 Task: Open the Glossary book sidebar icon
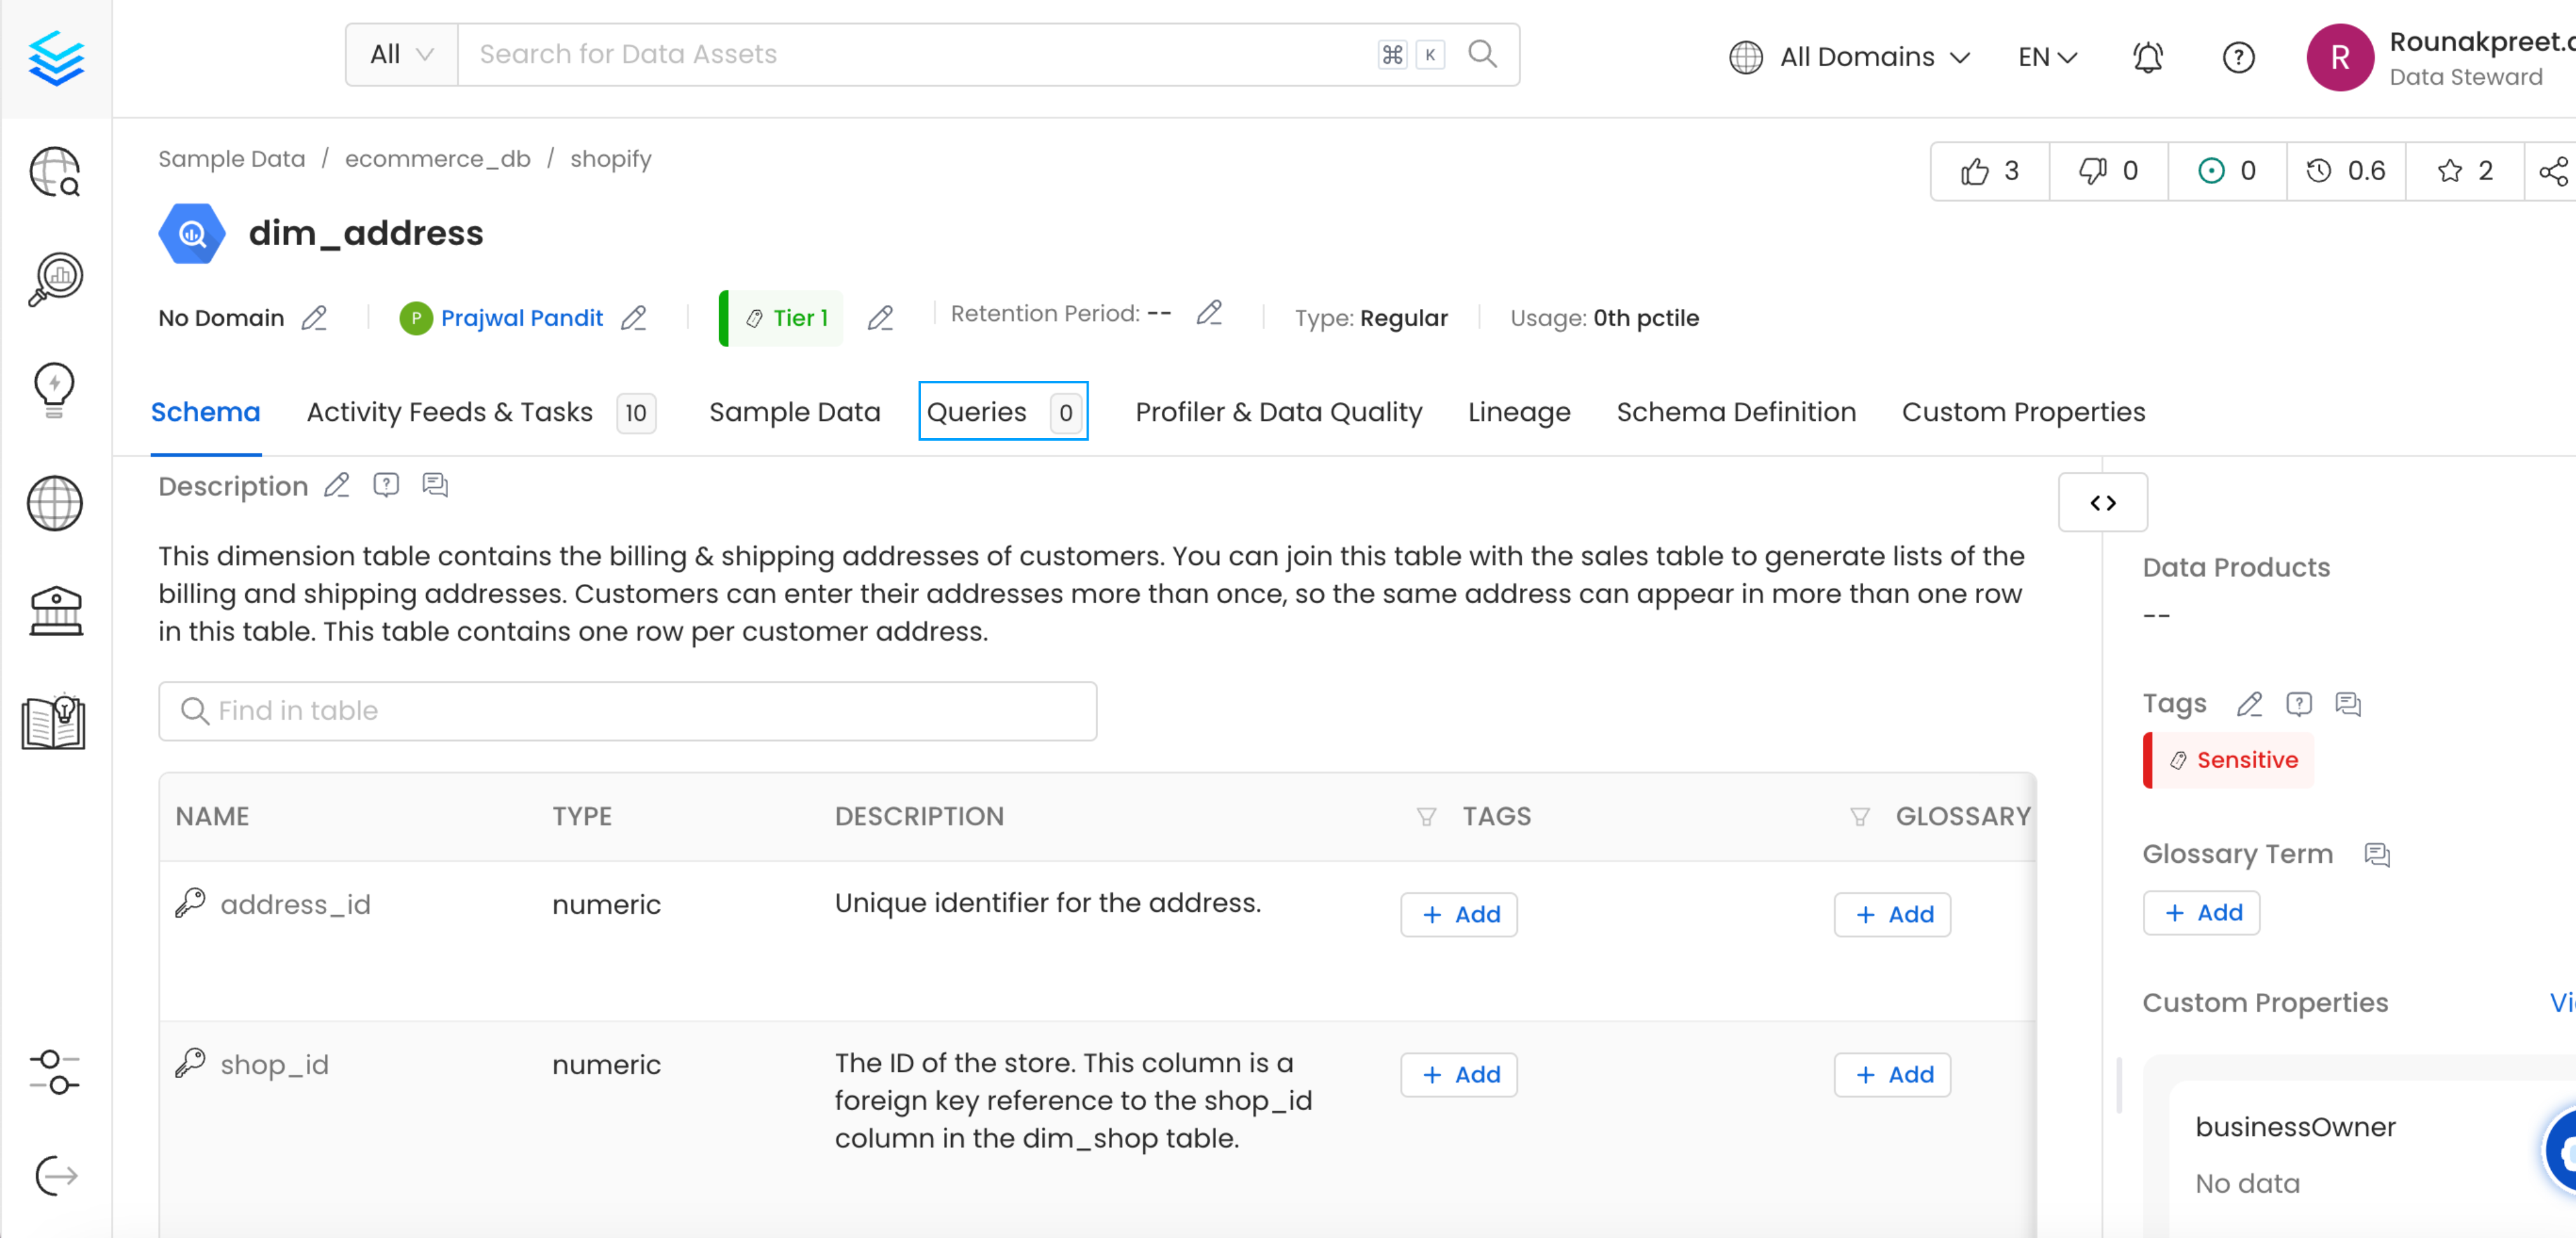pos(54,721)
